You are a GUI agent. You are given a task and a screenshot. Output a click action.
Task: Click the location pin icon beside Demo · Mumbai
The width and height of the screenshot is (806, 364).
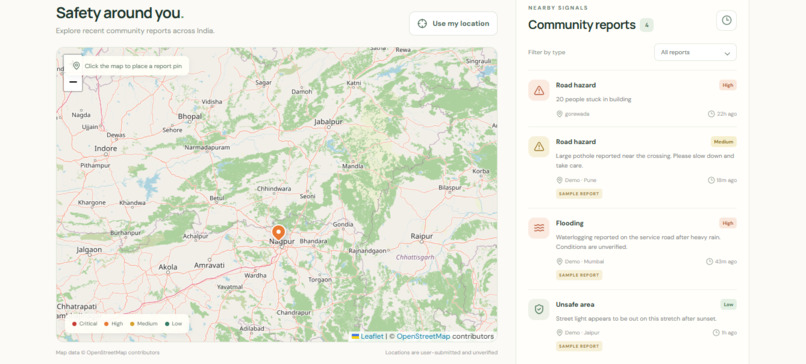(559, 261)
